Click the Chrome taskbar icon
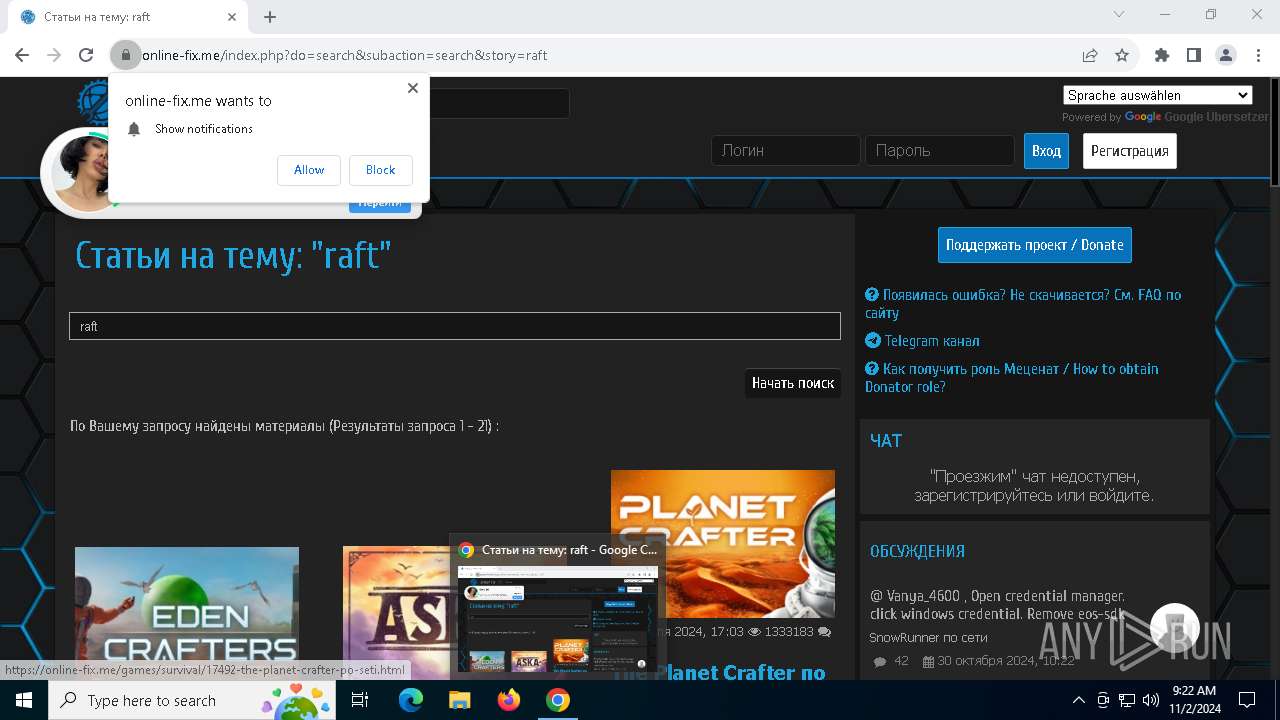The height and width of the screenshot is (720, 1280). point(558,700)
